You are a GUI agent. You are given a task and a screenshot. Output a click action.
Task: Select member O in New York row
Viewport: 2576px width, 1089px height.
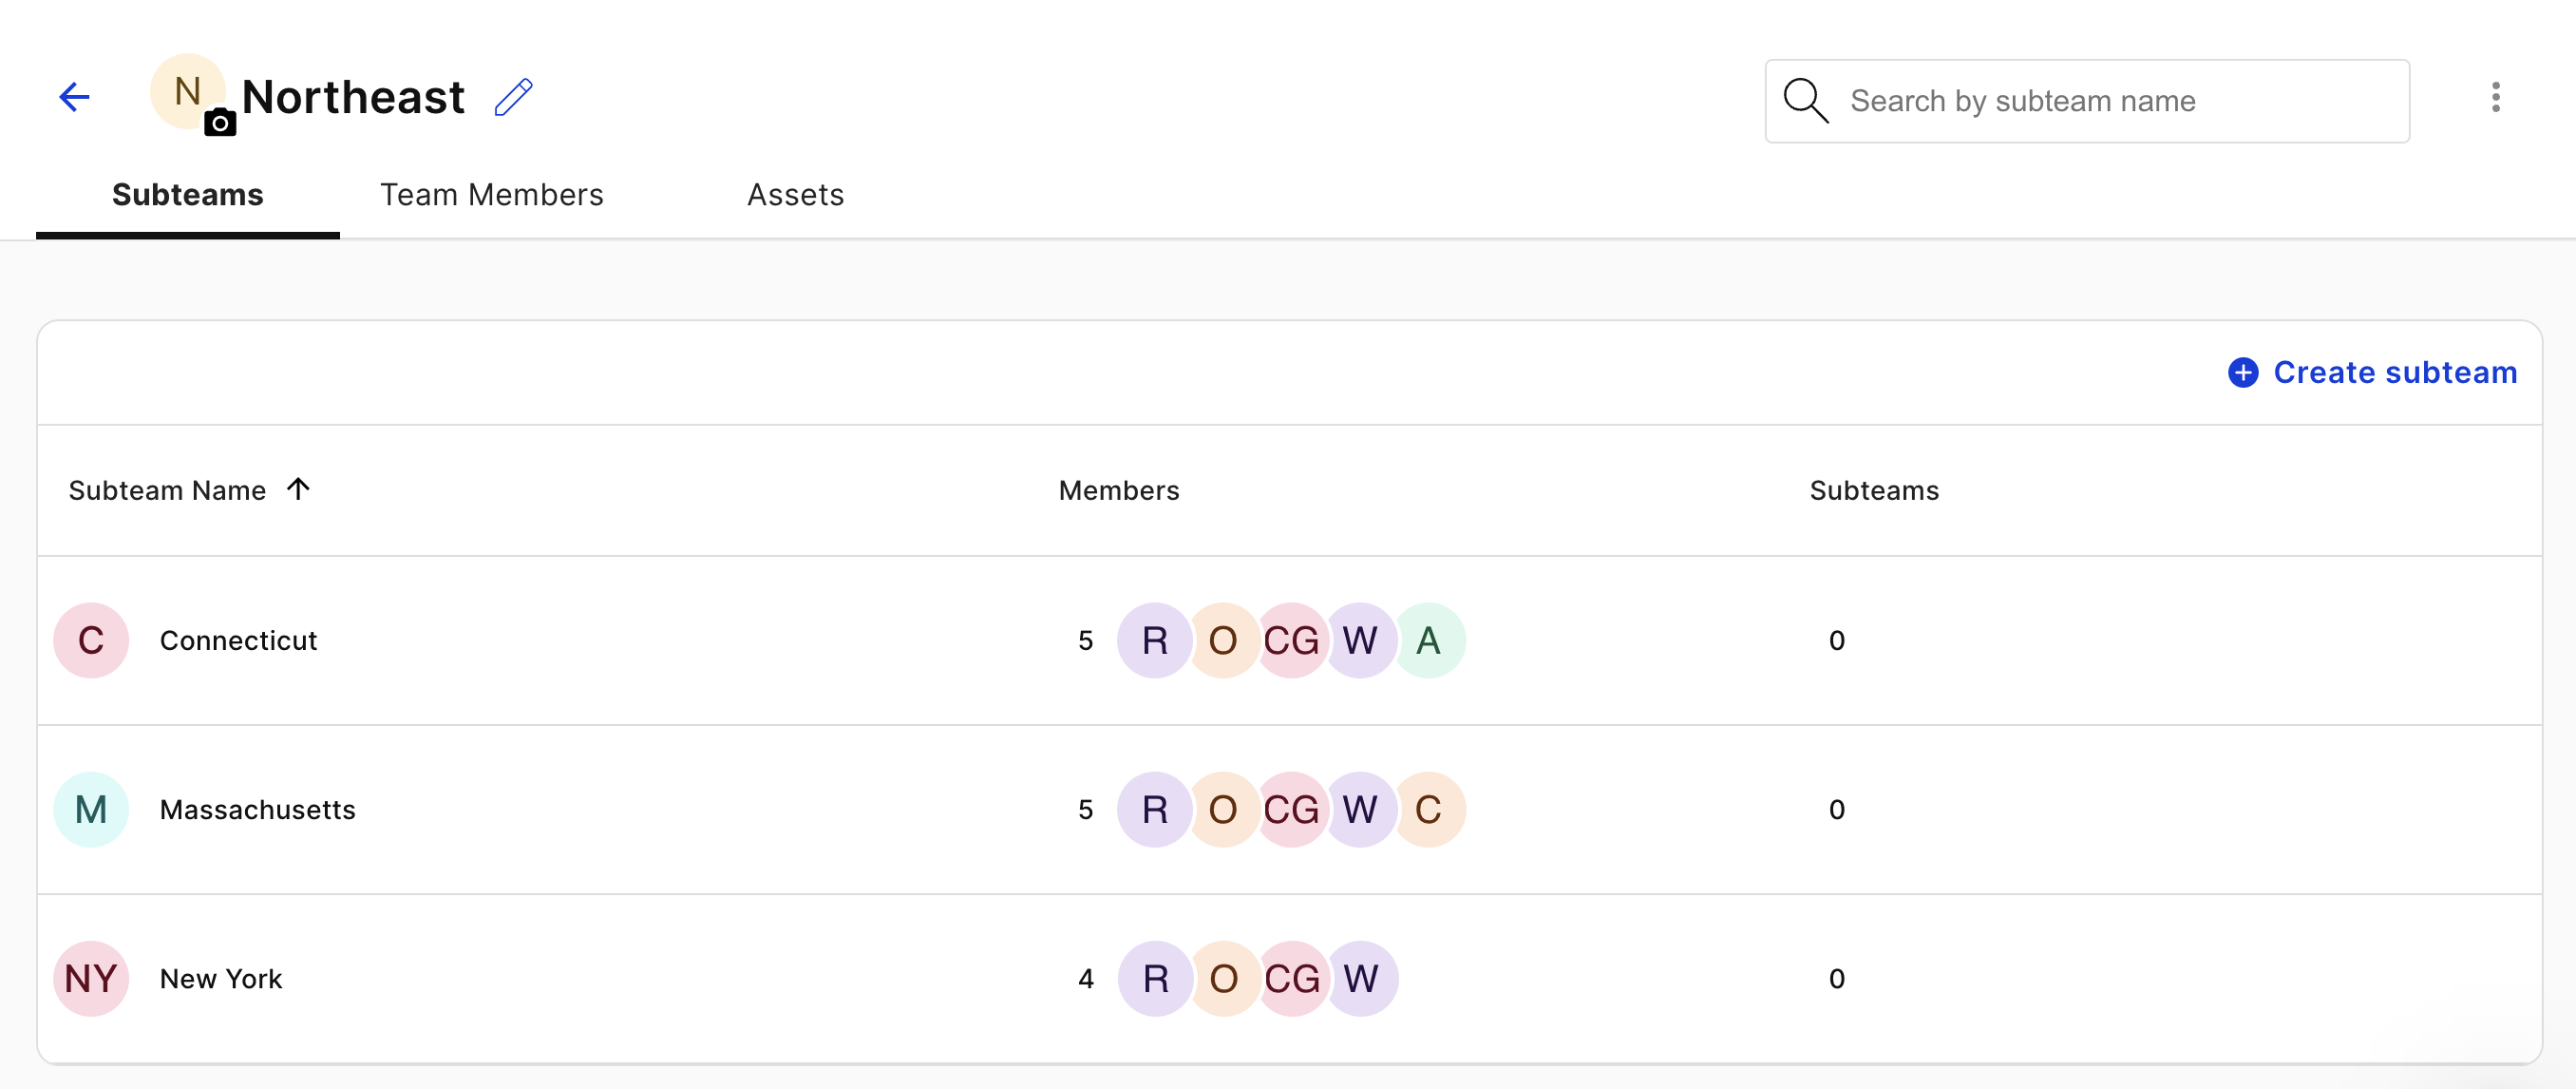[1224, 979]
